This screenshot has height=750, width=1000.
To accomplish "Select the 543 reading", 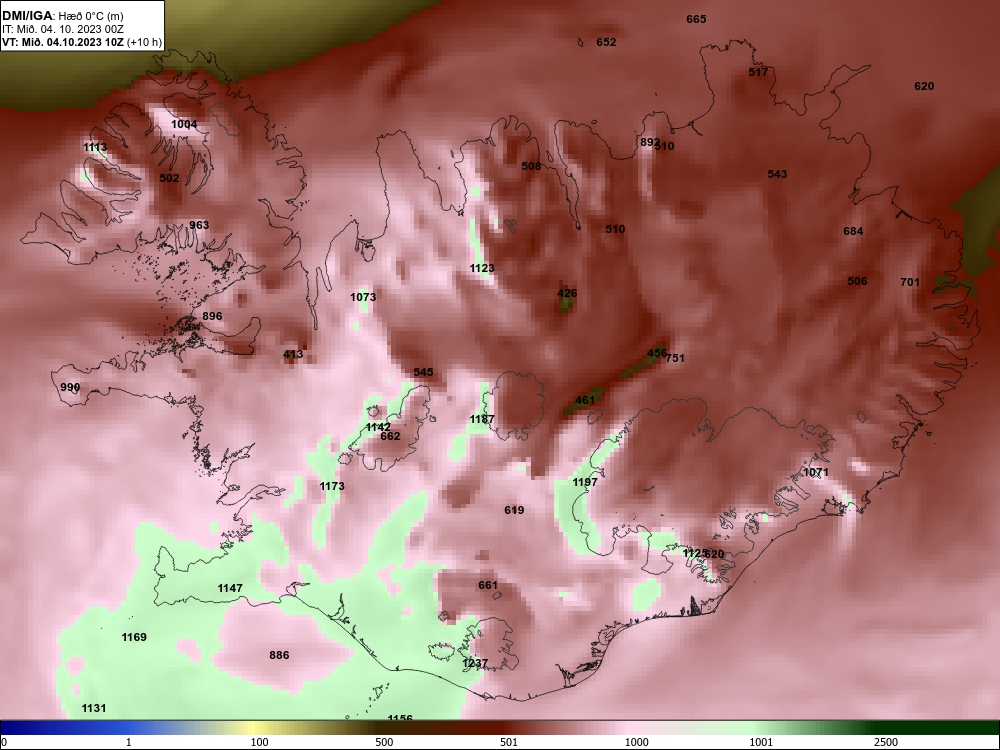I will point(777,174).
